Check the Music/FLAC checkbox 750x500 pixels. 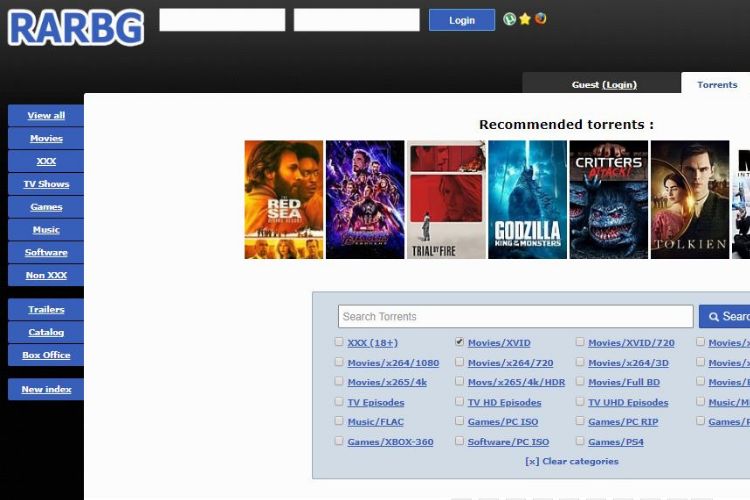[x=339, y=421]
